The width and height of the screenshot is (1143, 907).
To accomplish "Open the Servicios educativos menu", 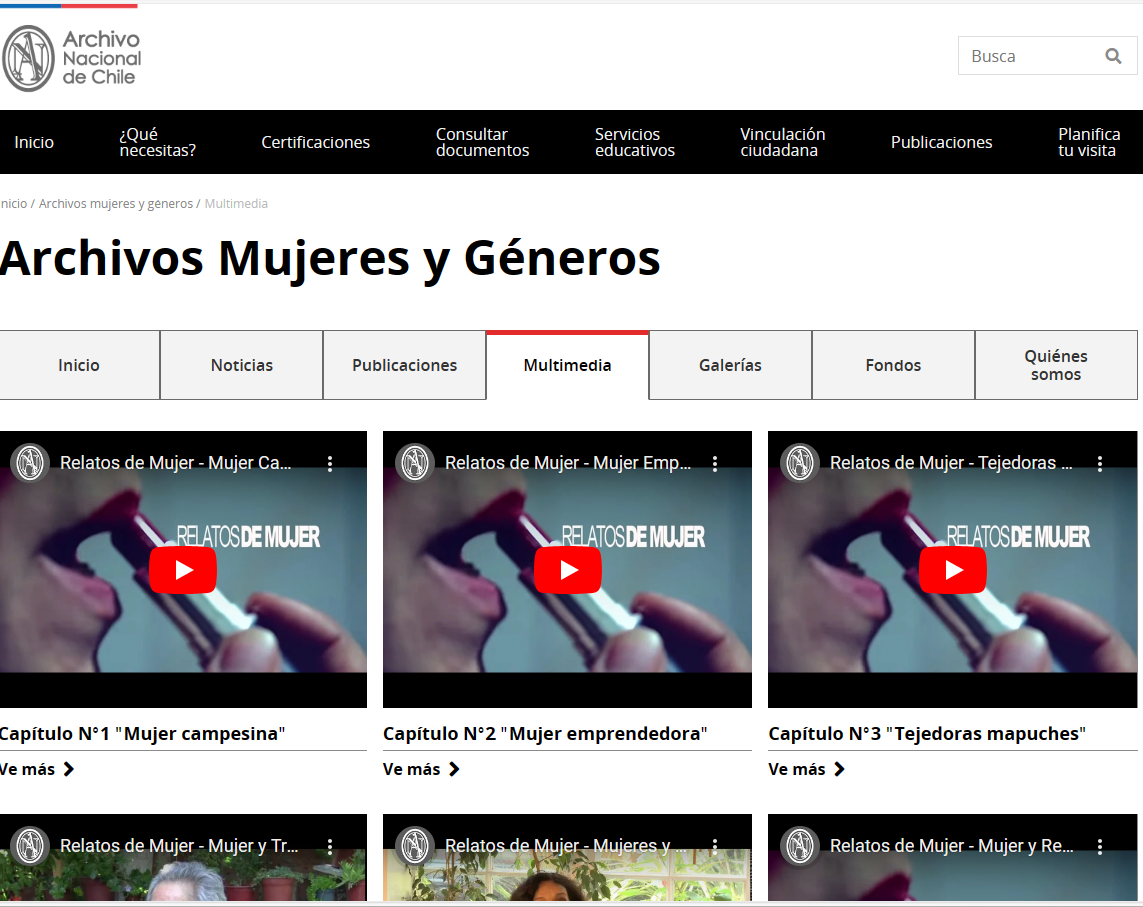I will click(635, 142).
